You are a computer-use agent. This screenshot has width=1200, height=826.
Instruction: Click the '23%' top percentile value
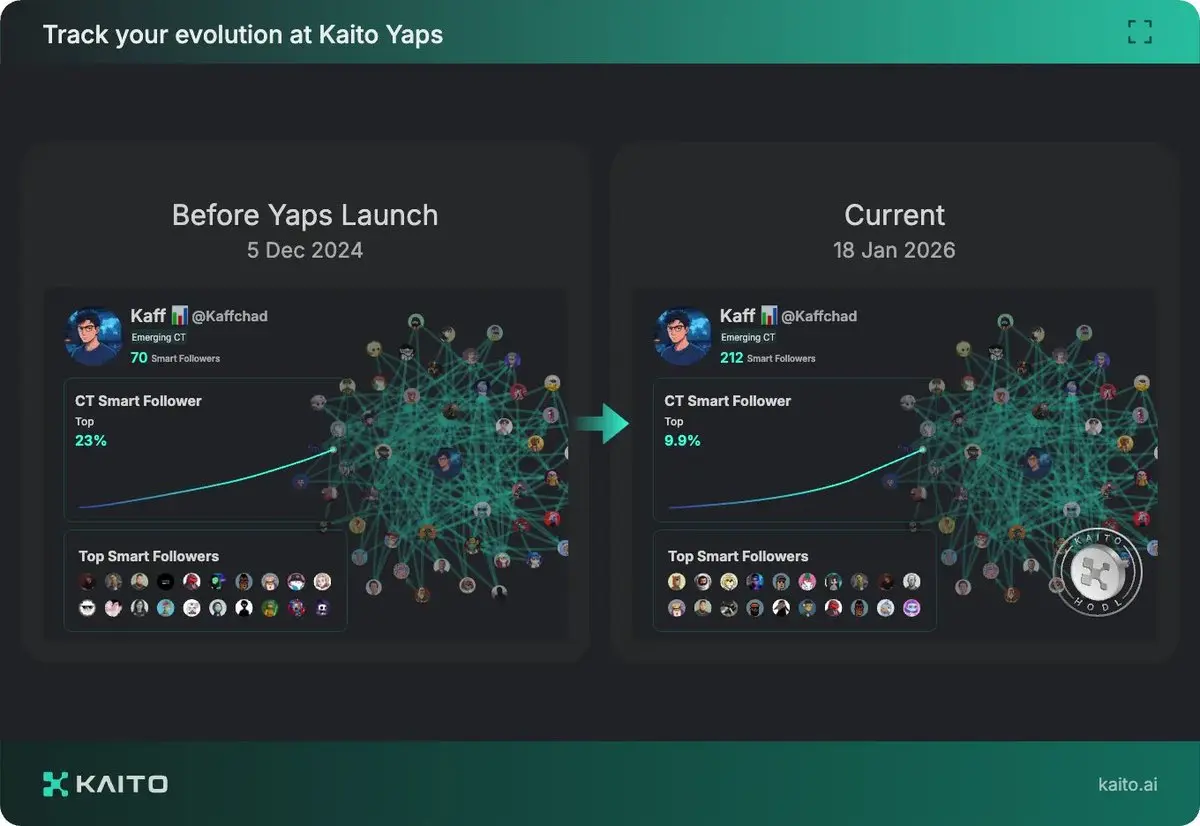(90, 440)
